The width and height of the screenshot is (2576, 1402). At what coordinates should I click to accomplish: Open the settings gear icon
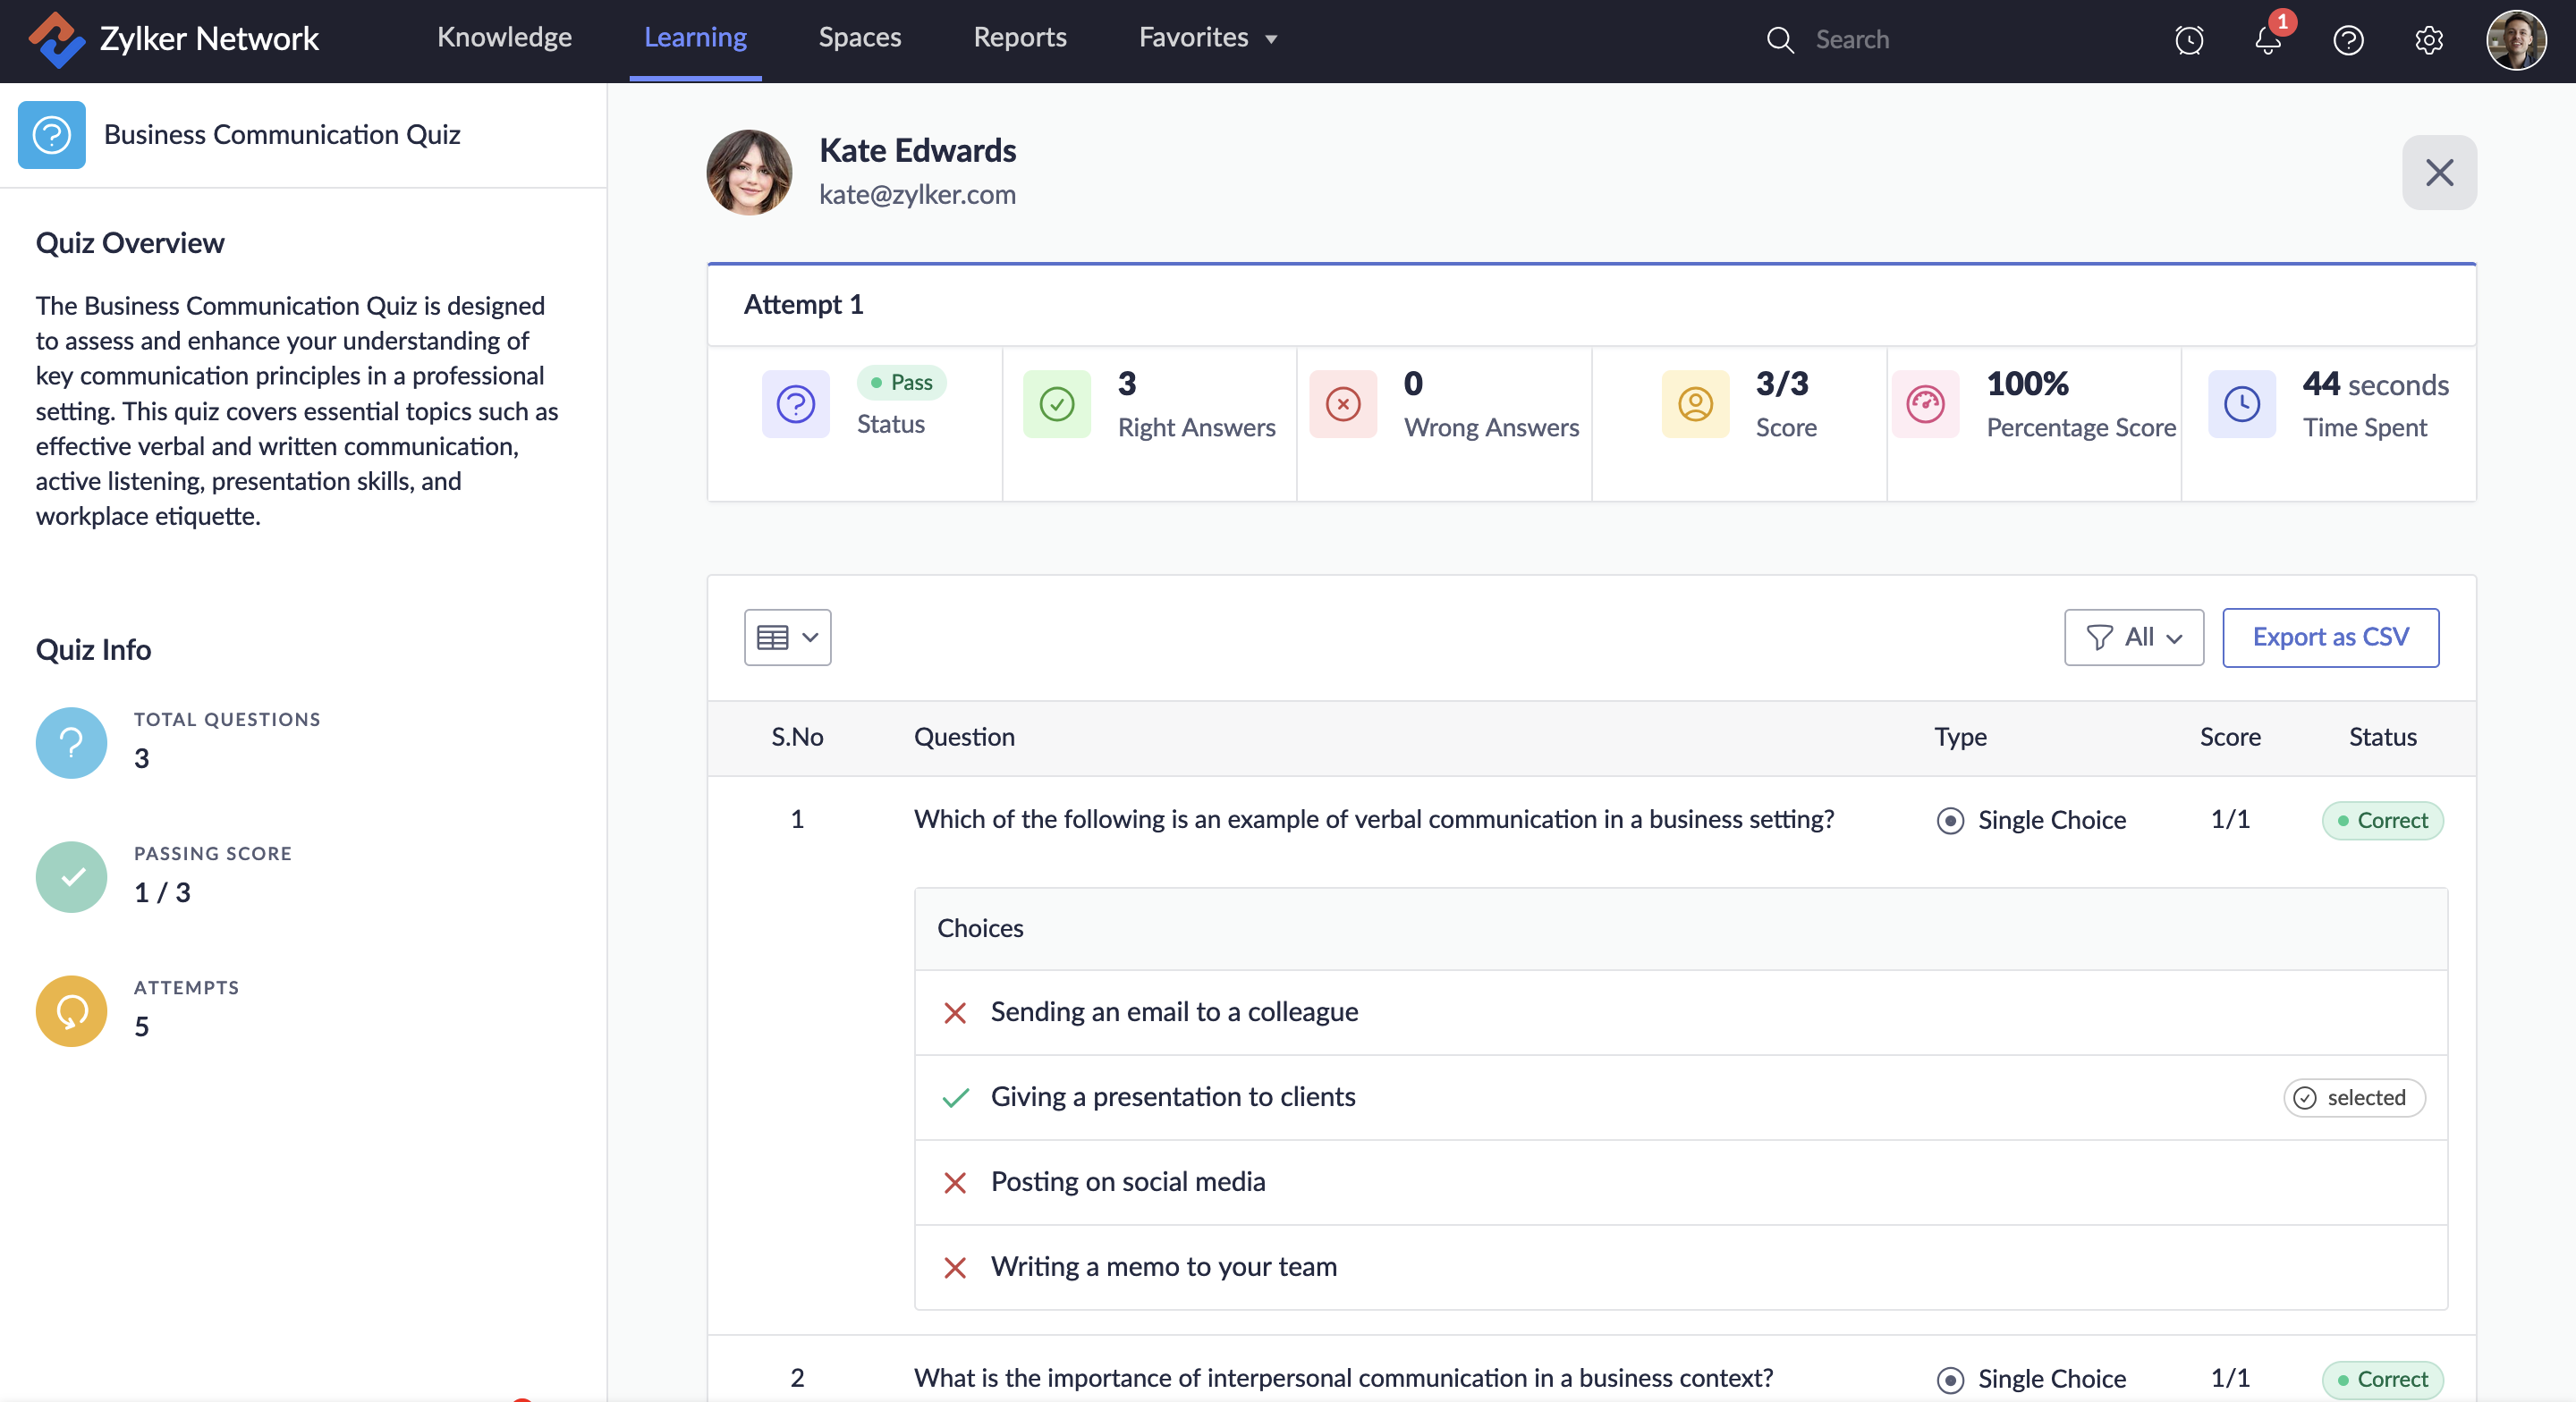pyautogui.click(x=2428, y=40)
